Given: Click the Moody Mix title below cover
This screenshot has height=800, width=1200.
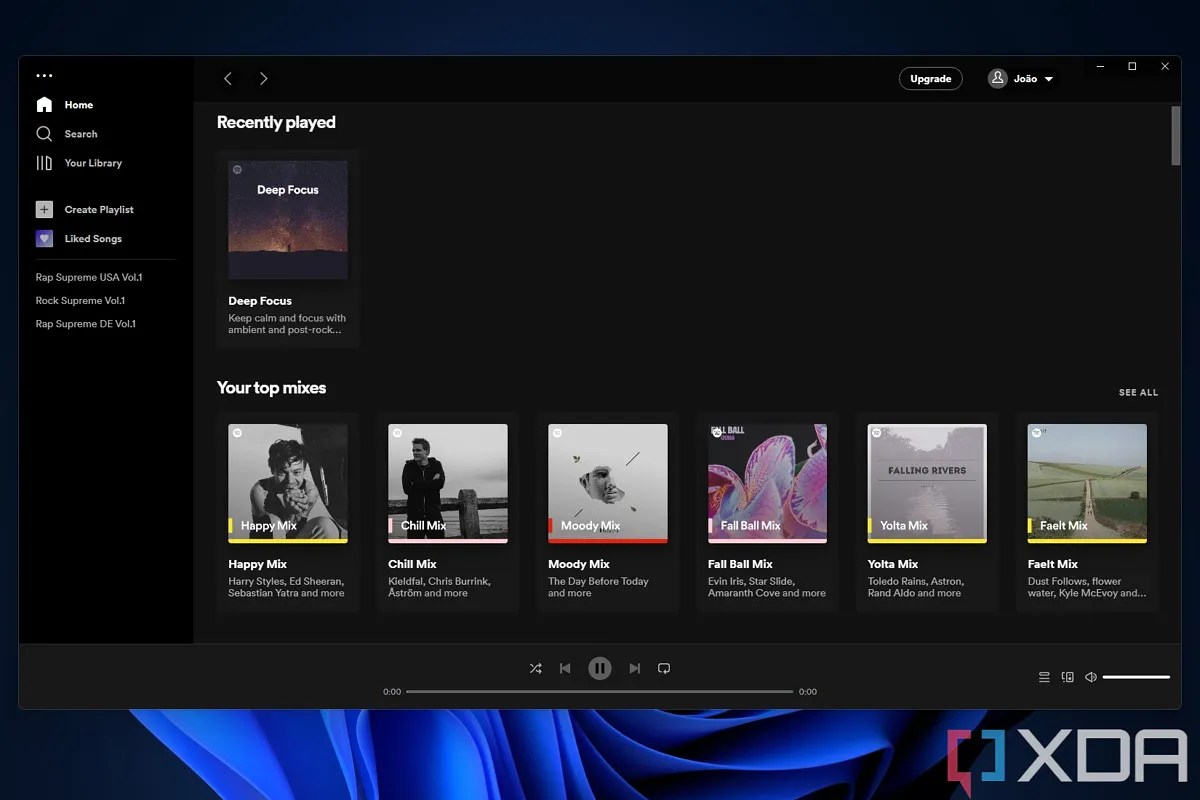Looking at the screenshot, I should 579,564.
